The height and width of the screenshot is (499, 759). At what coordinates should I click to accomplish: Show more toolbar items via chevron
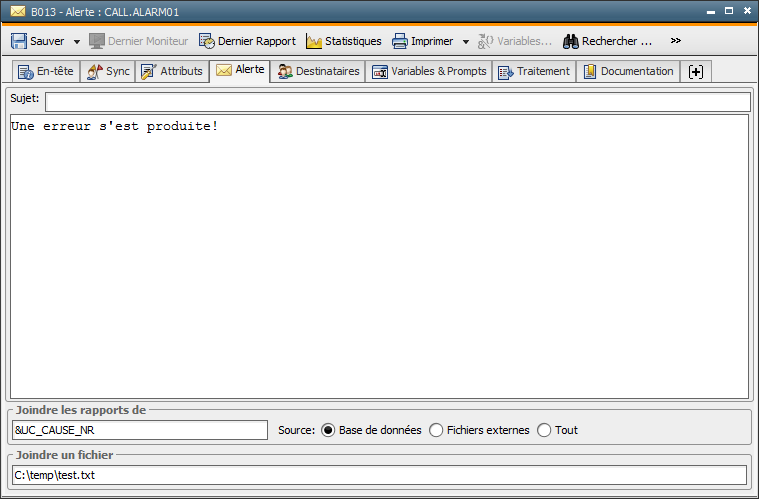(x=676, y=41)
